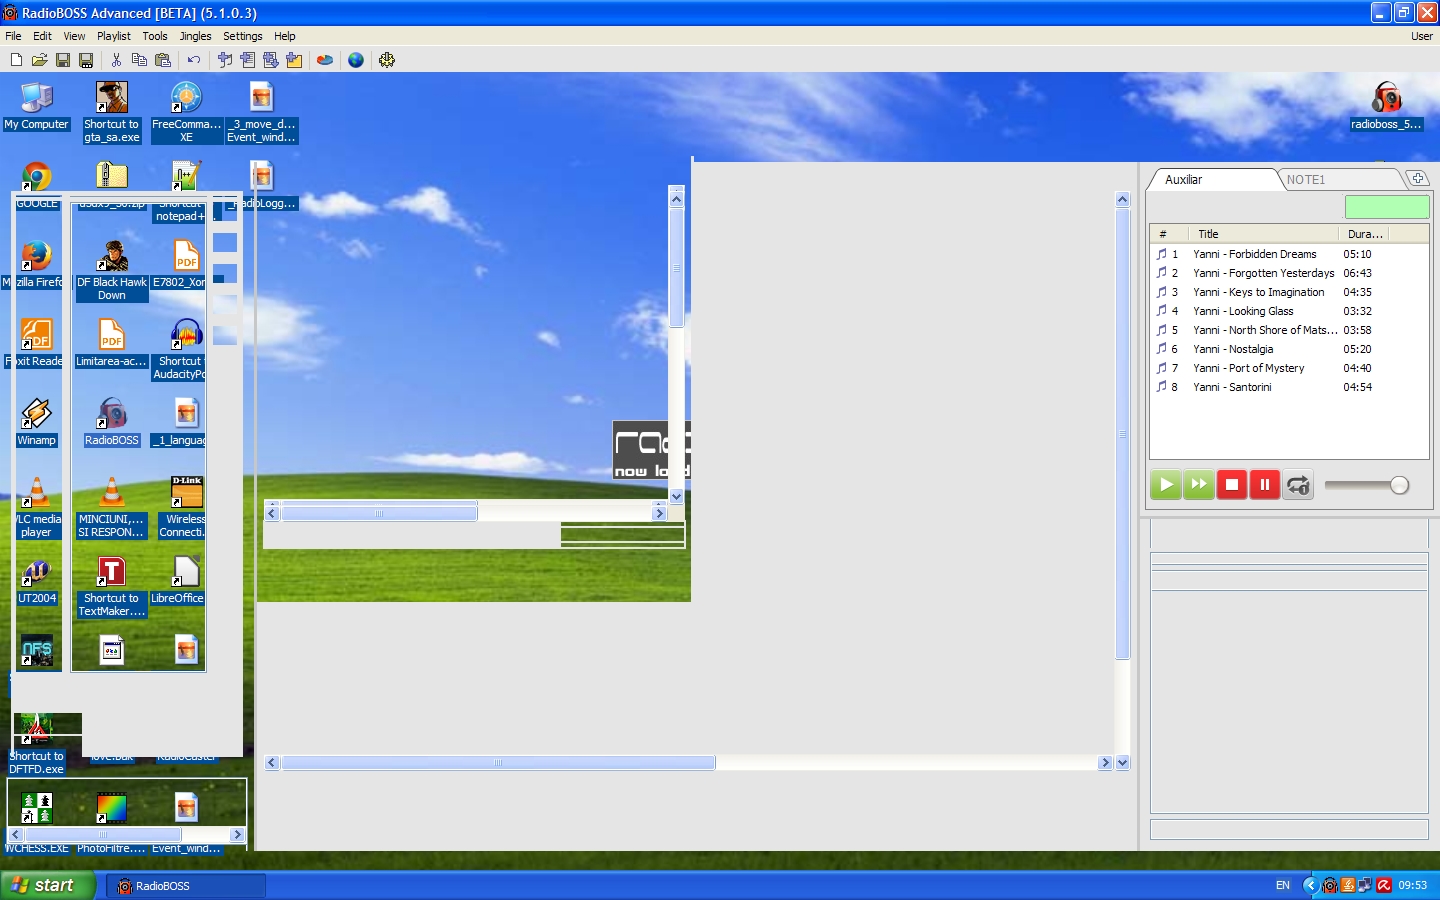Click the User label in menu bar
Image resolution: width=1440 pixels, height=900 pixels.
pyautogui.click(x=1422, y=36)
